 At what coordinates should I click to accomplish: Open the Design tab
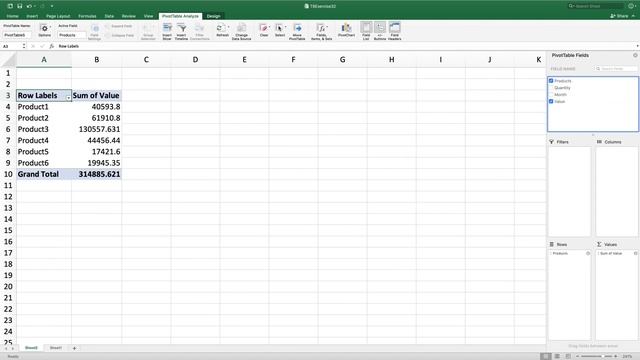point(213,16)
